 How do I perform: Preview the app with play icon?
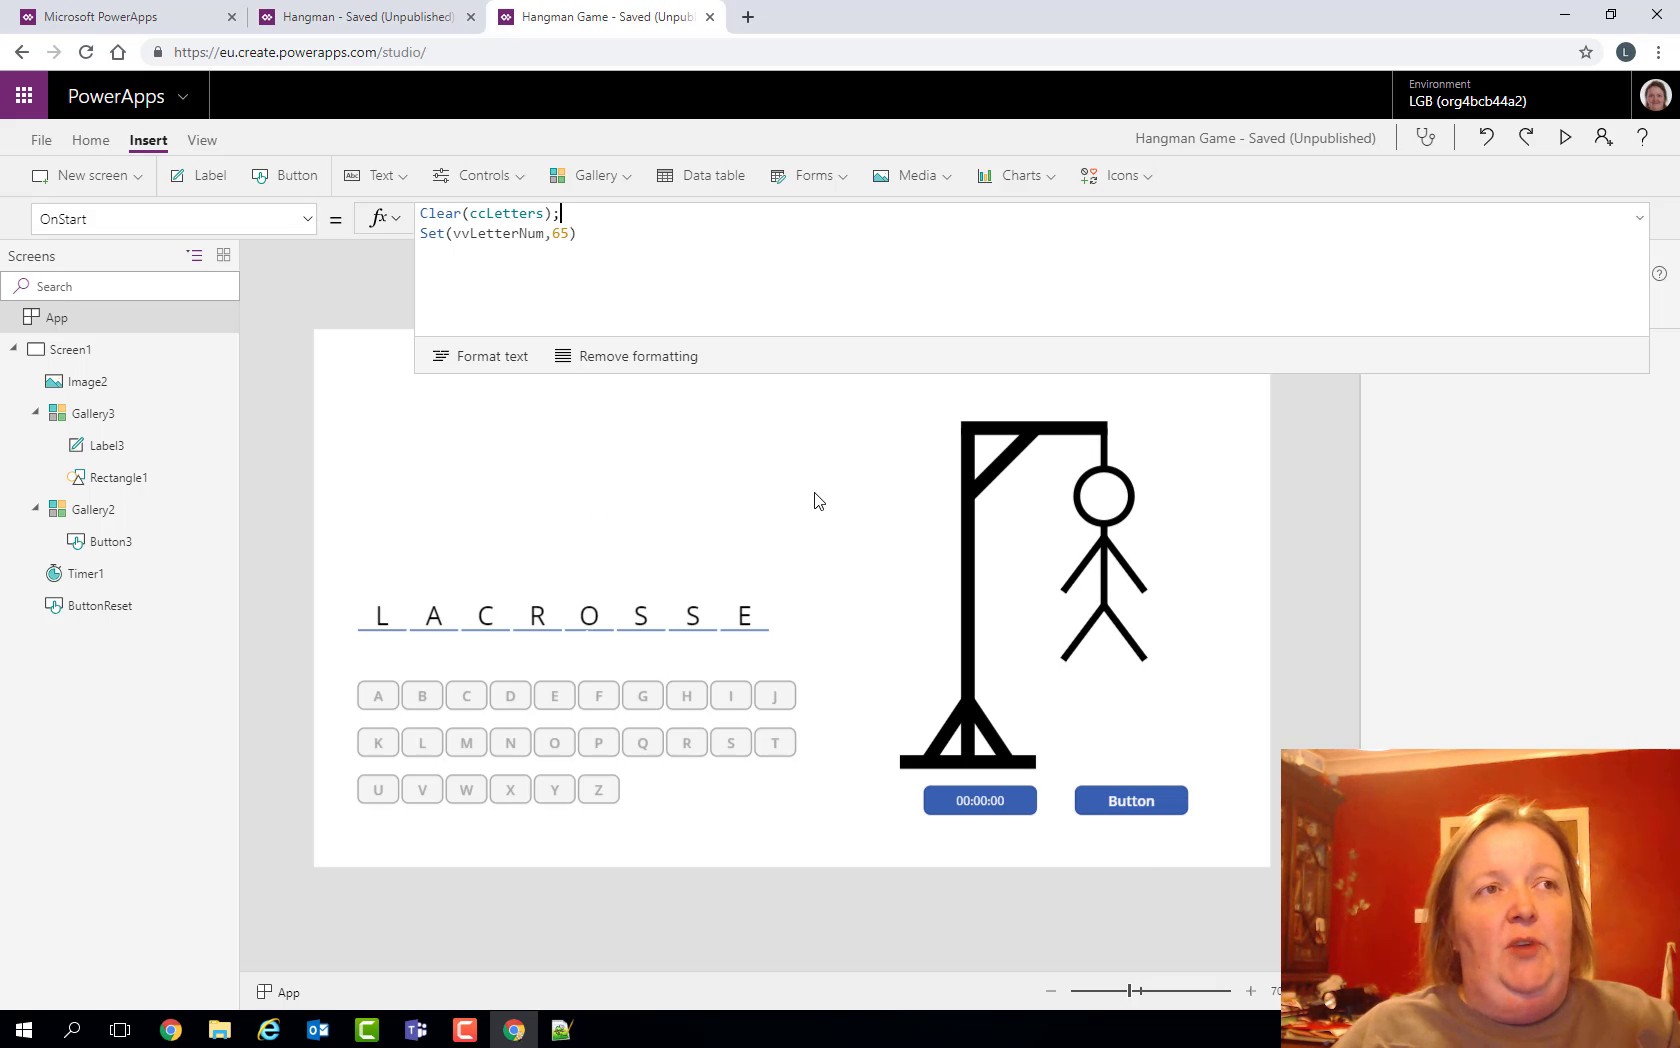click(x=1565, y=138)
